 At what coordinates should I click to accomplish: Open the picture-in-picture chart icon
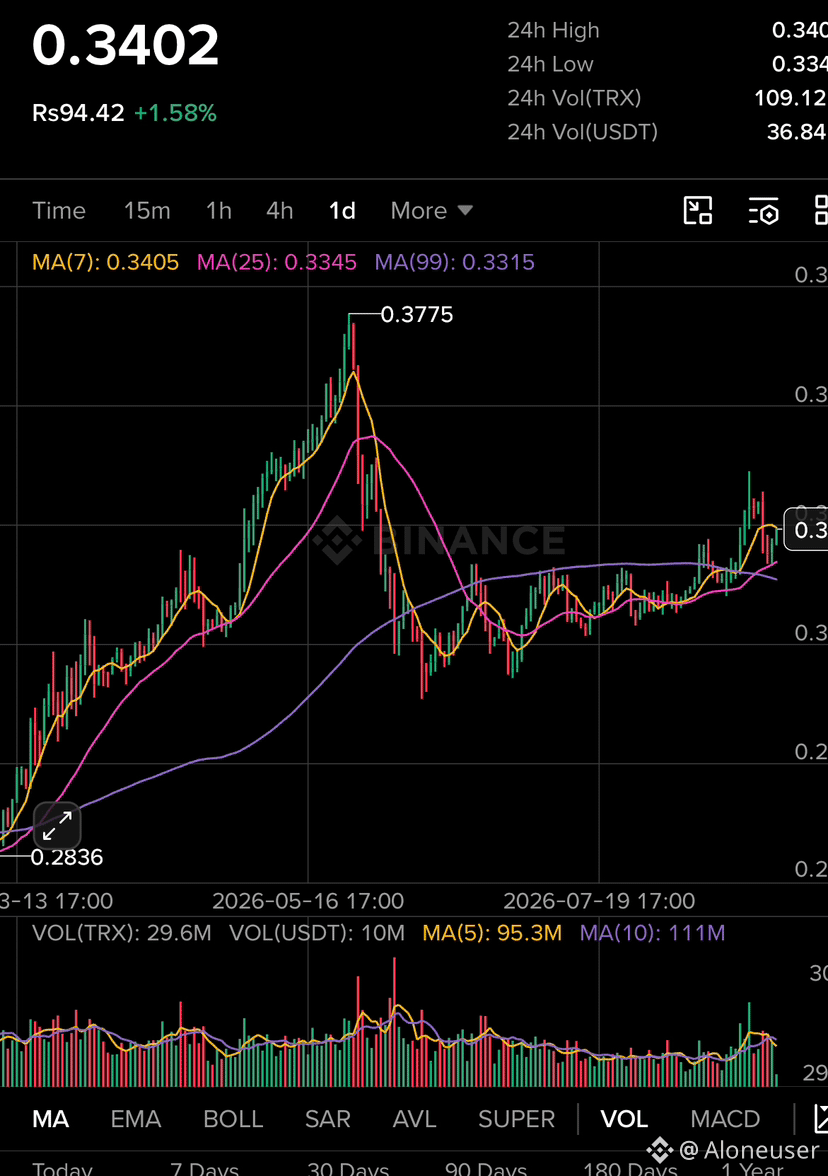tap(698, 211)
